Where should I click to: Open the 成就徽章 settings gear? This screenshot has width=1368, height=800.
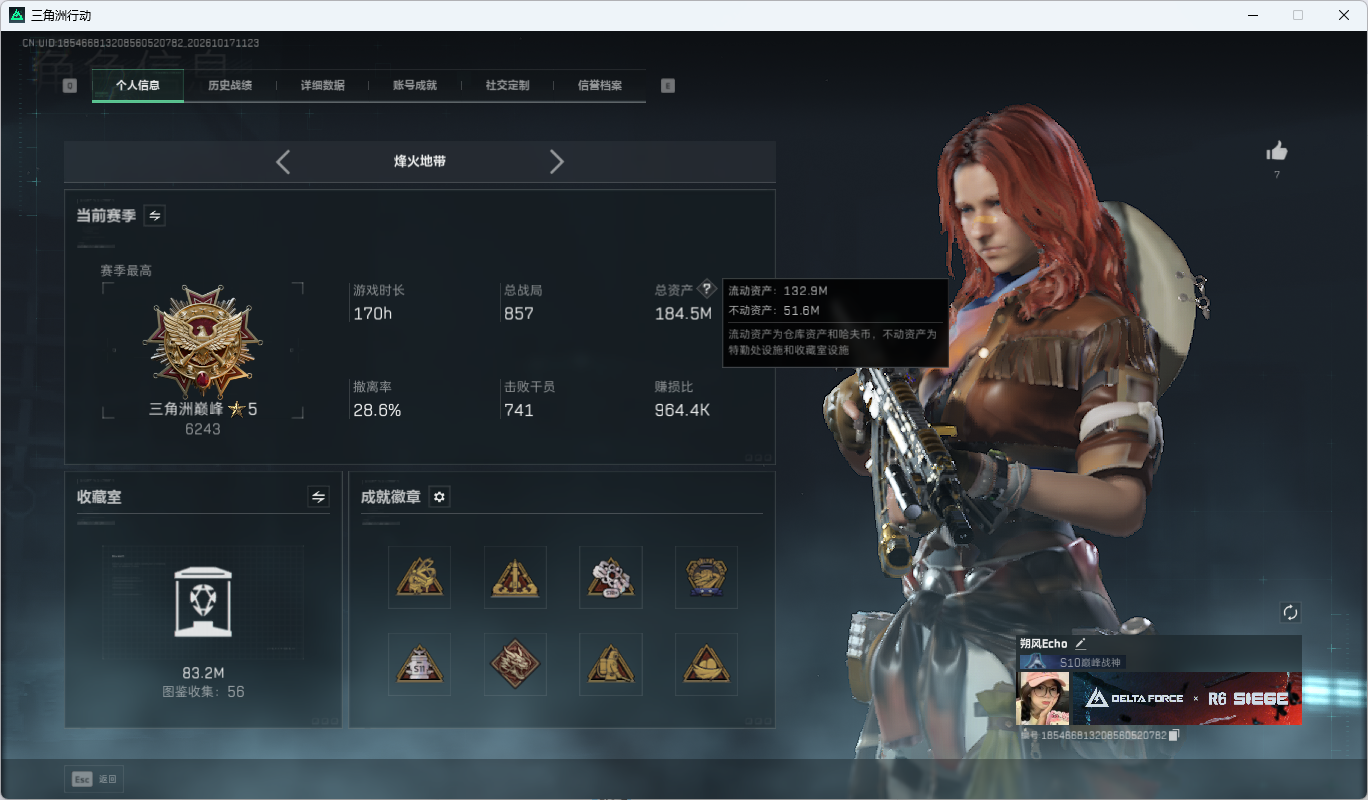439,496
